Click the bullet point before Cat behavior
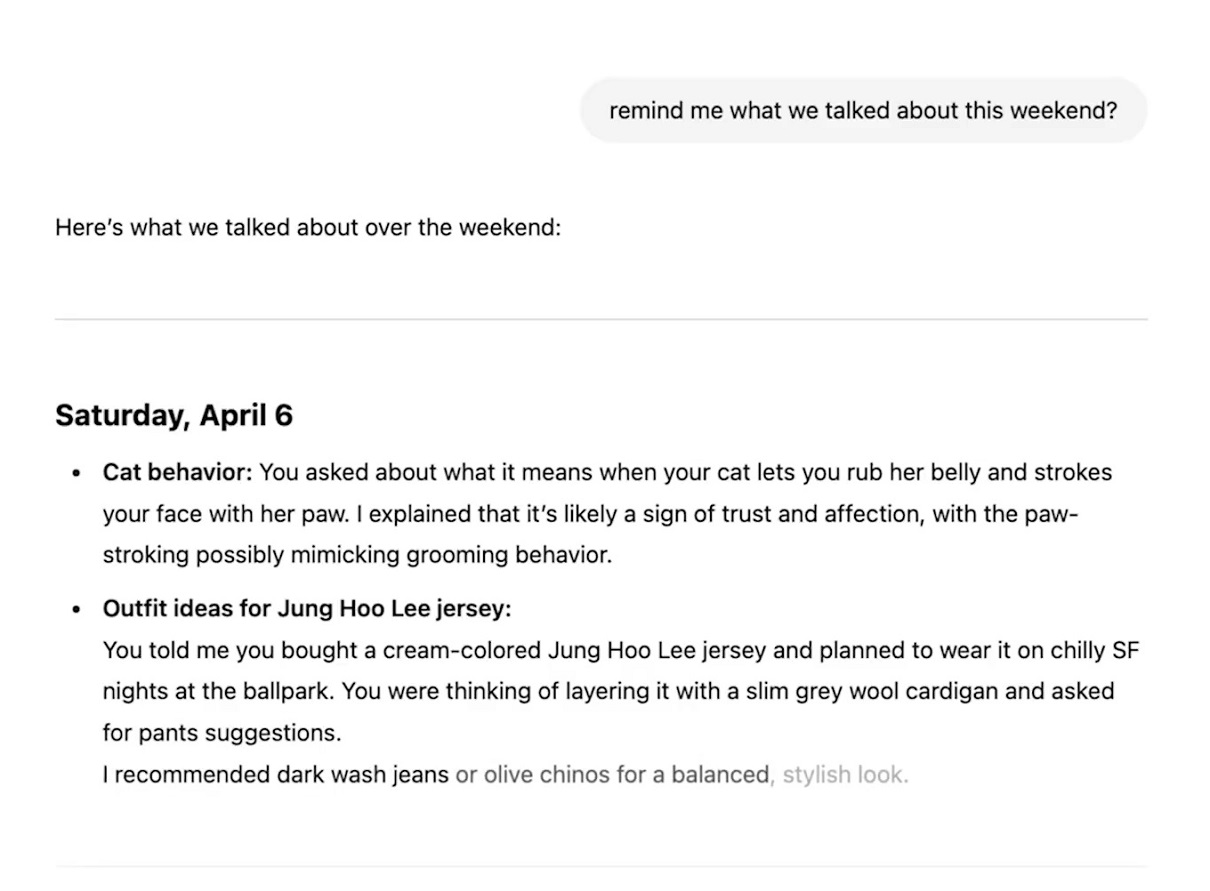 tap(76, 473)
